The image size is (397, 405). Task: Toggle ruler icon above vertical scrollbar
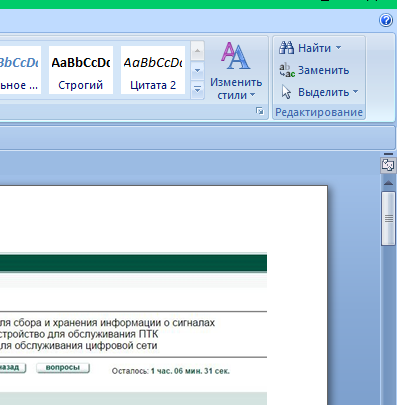(x=388, y=165)
